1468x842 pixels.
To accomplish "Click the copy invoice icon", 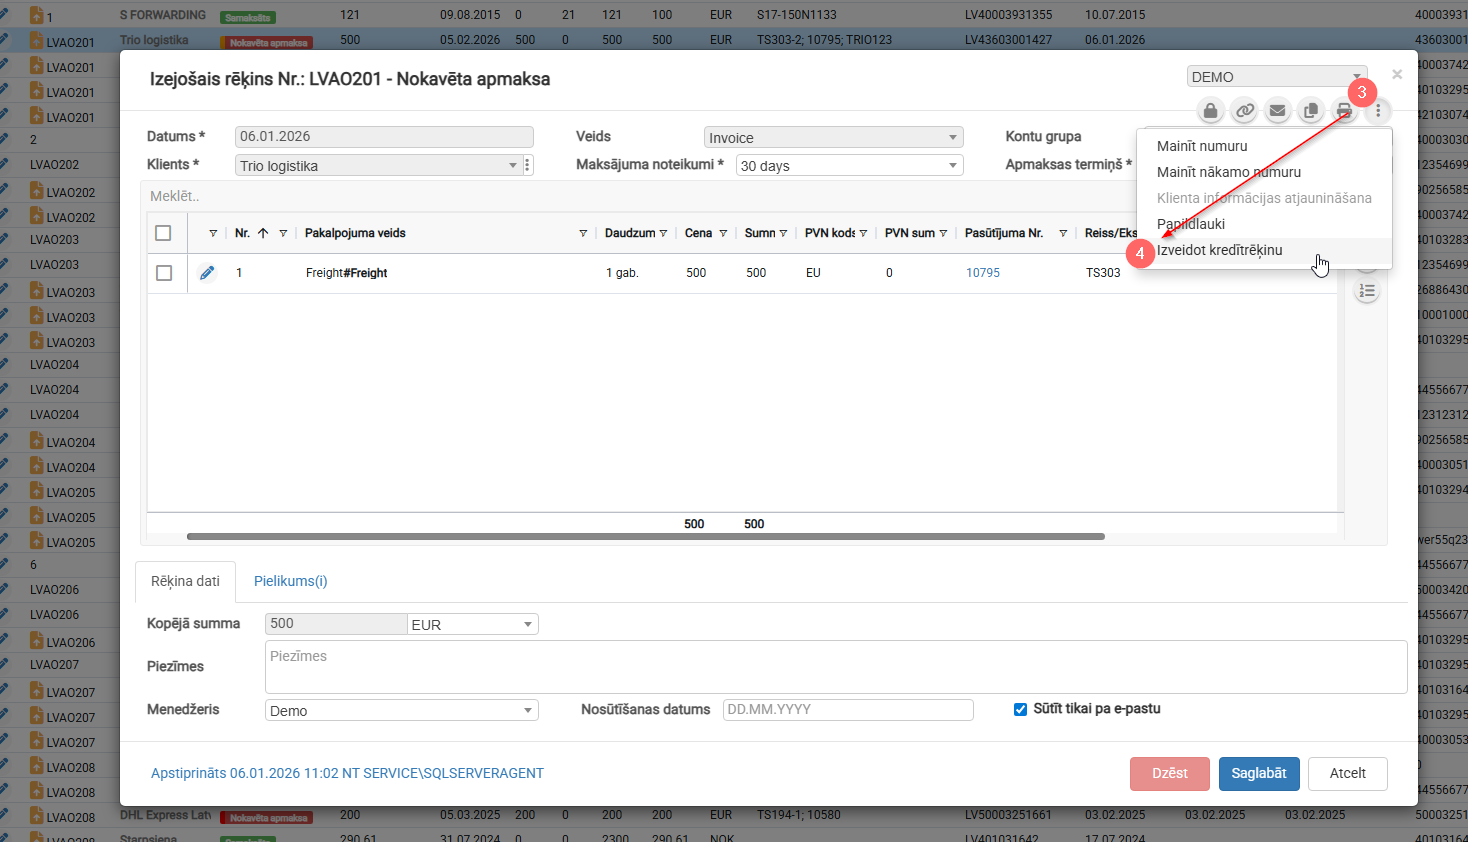I will (x=1311, y=111).
